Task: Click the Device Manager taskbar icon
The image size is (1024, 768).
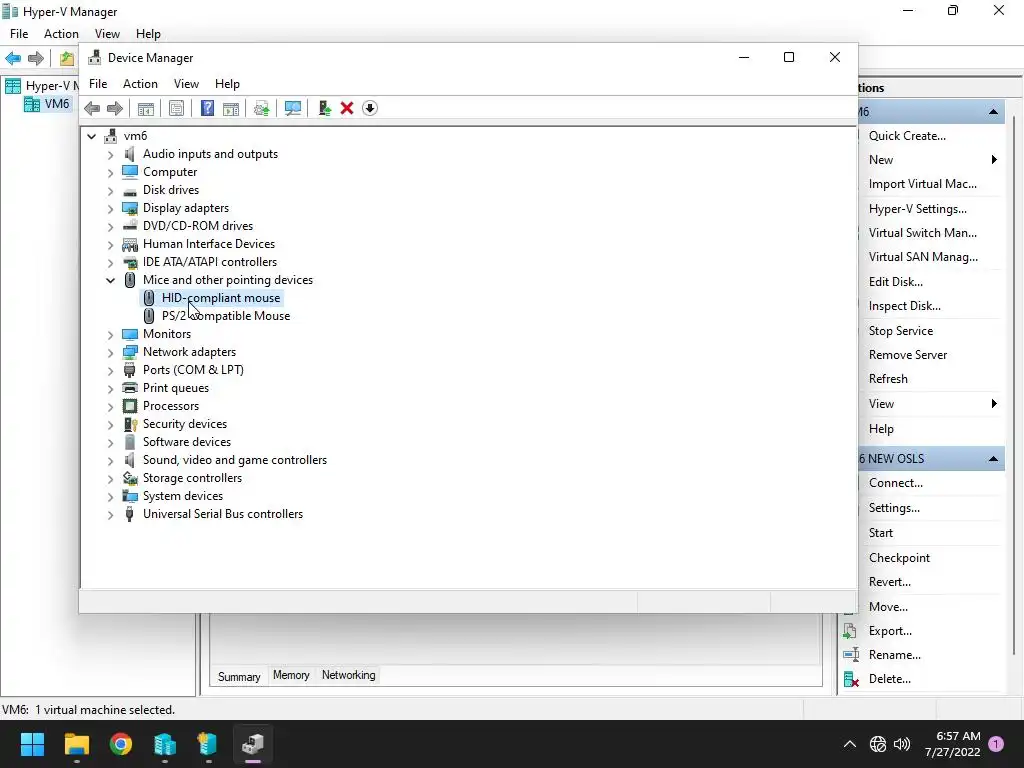Action: point(253,744)
